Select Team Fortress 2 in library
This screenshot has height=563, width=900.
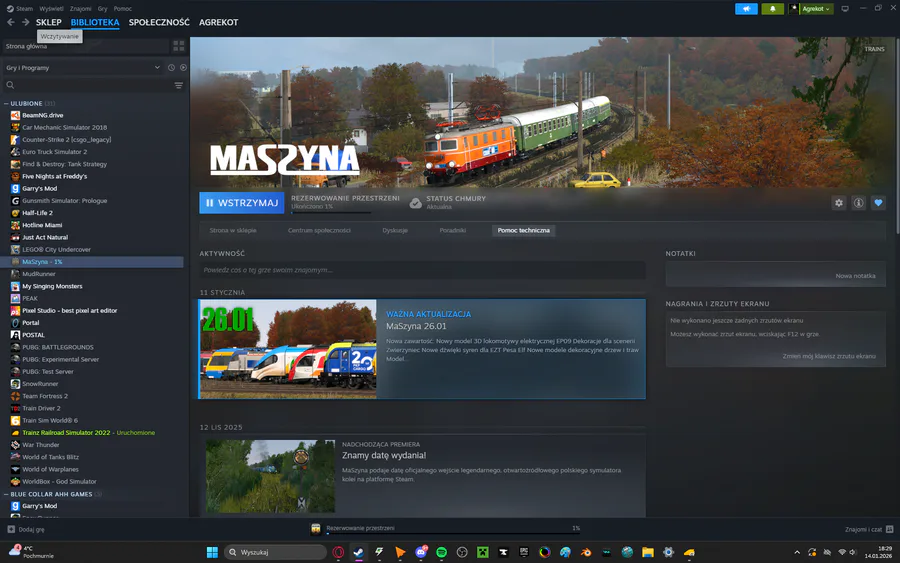click(45, 396)
